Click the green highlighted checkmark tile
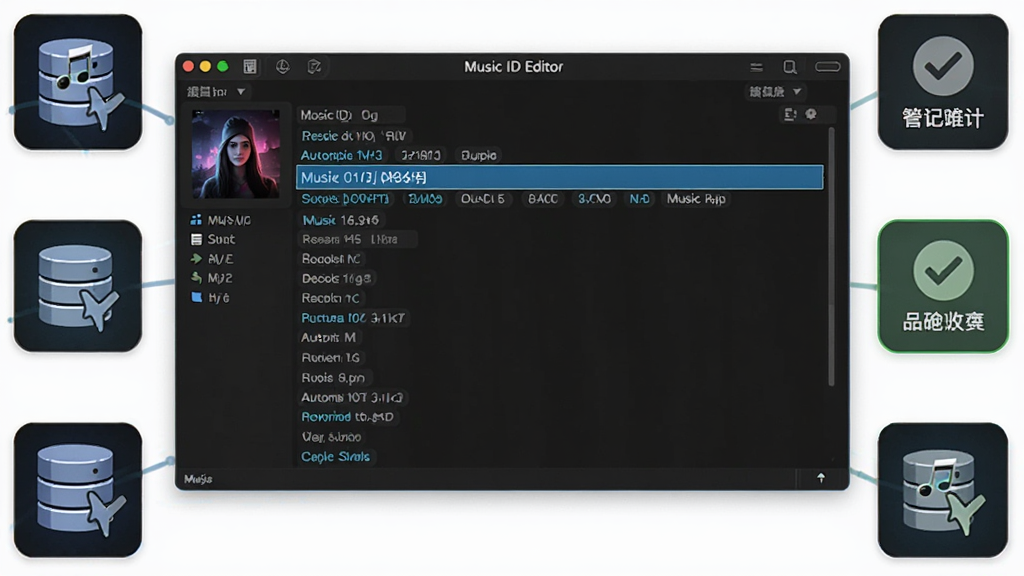Viewport: 1024px width, 576px height. pos(943,286)
